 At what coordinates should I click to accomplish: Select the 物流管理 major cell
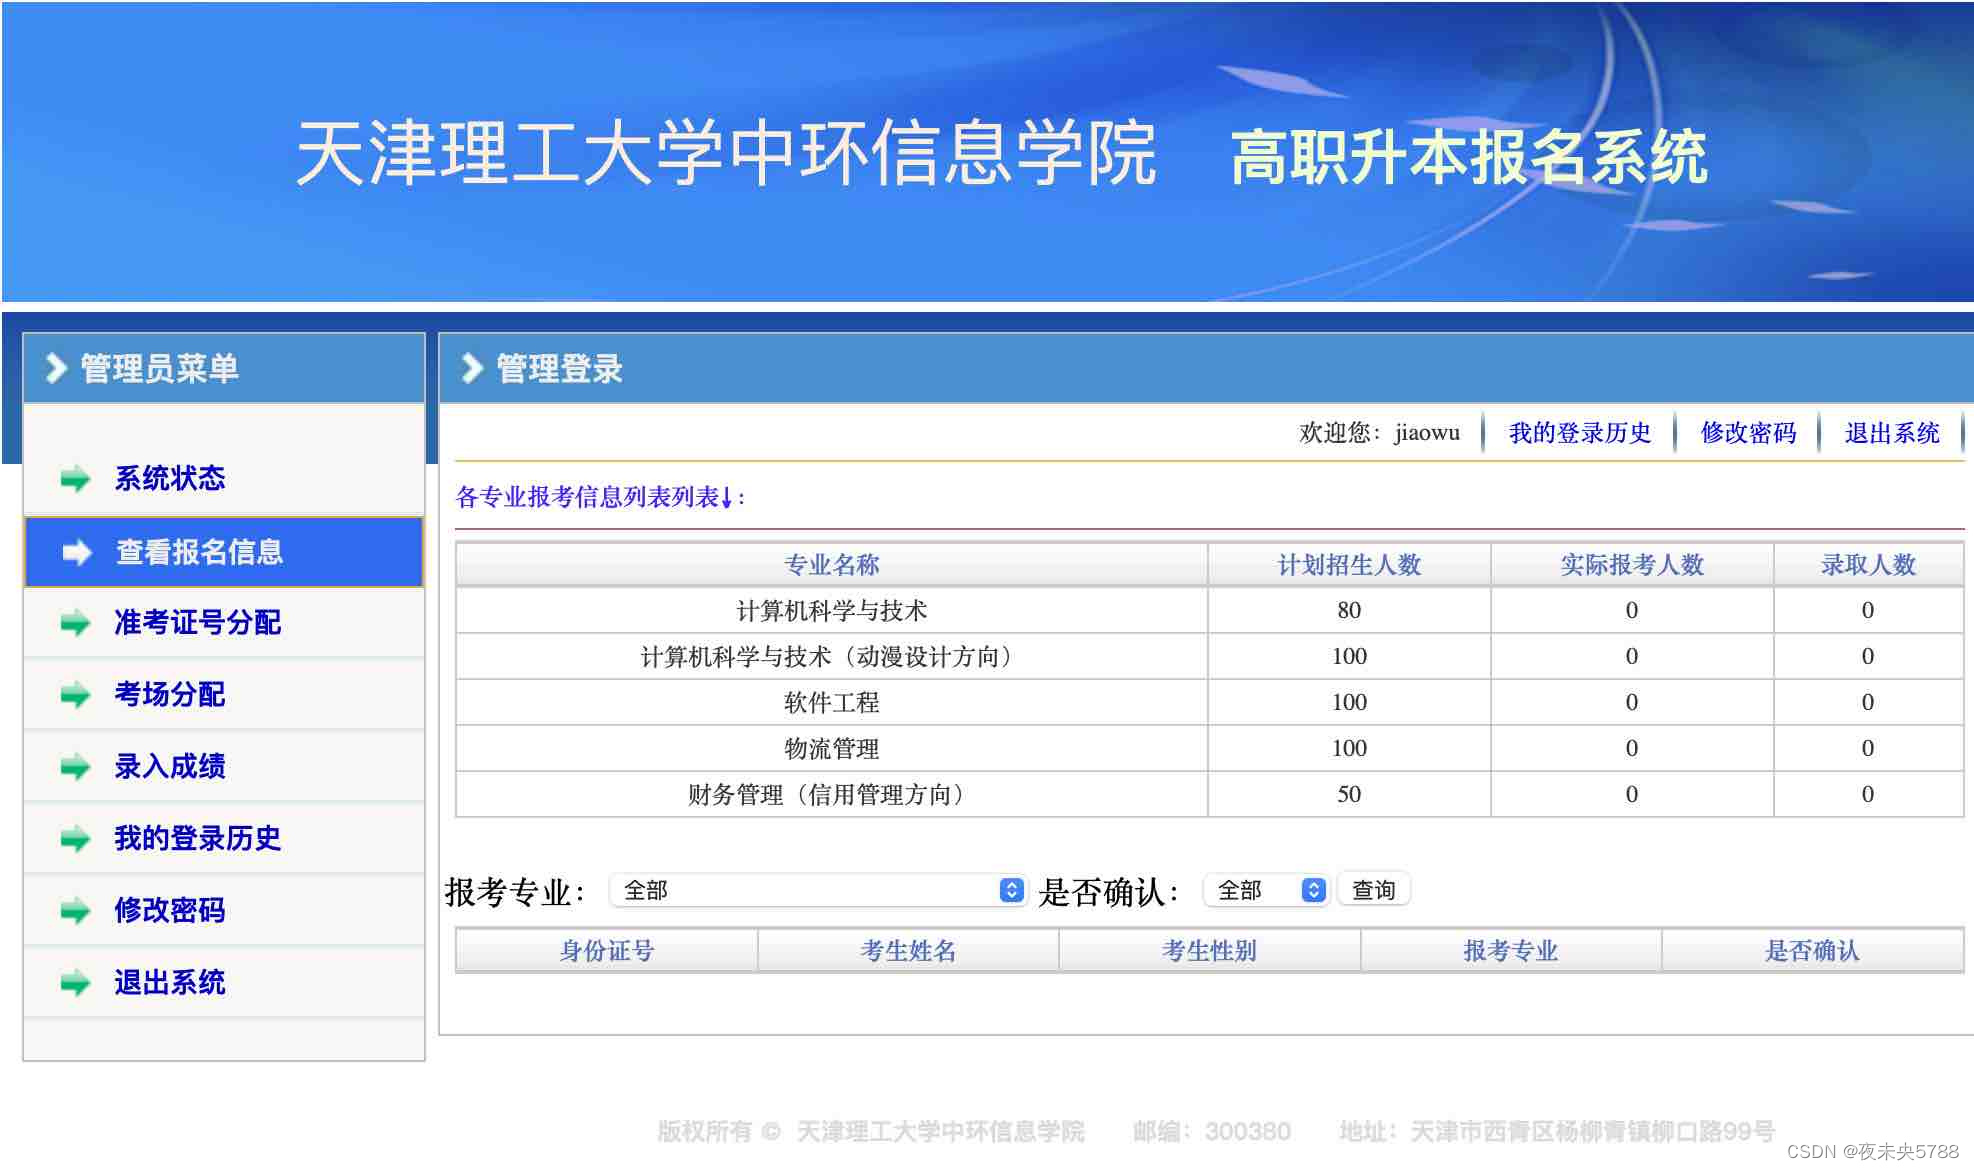point(831,748)
